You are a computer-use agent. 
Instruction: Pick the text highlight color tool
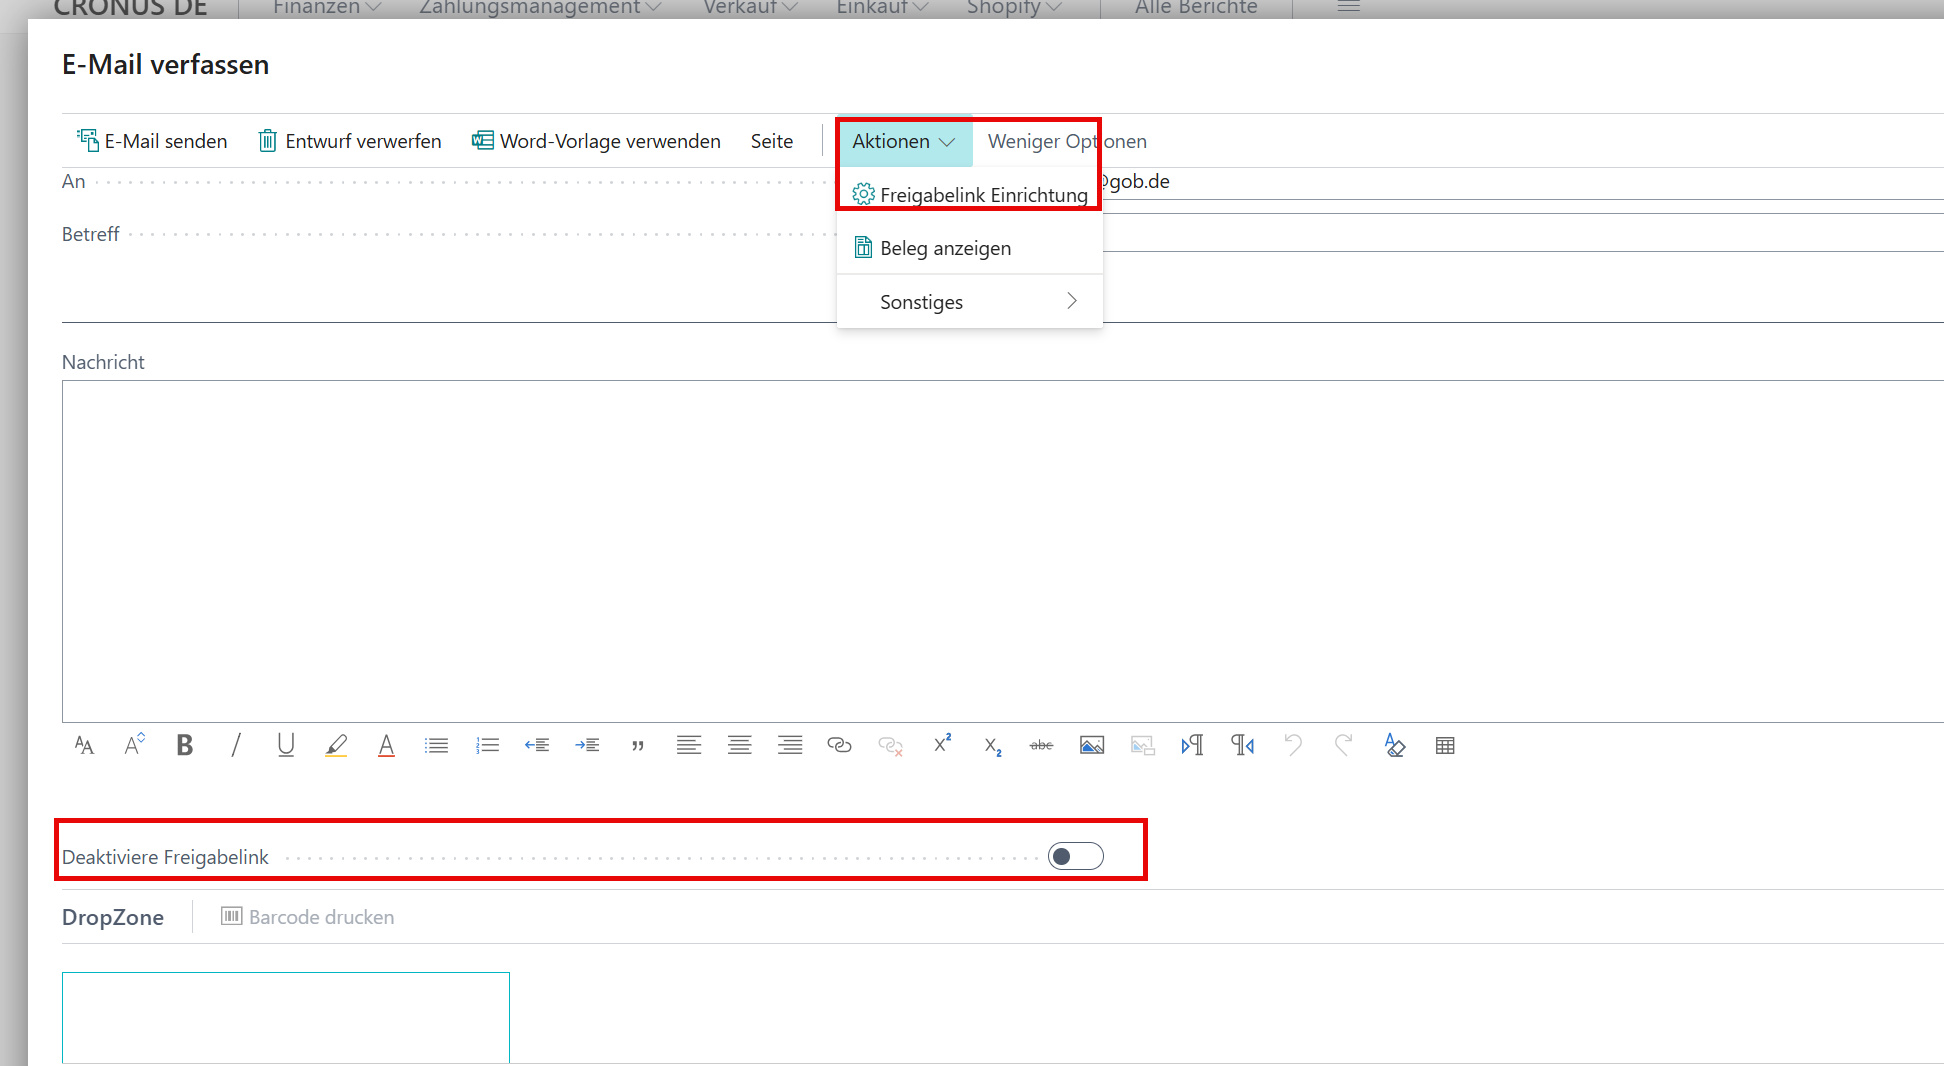[336, 745]
